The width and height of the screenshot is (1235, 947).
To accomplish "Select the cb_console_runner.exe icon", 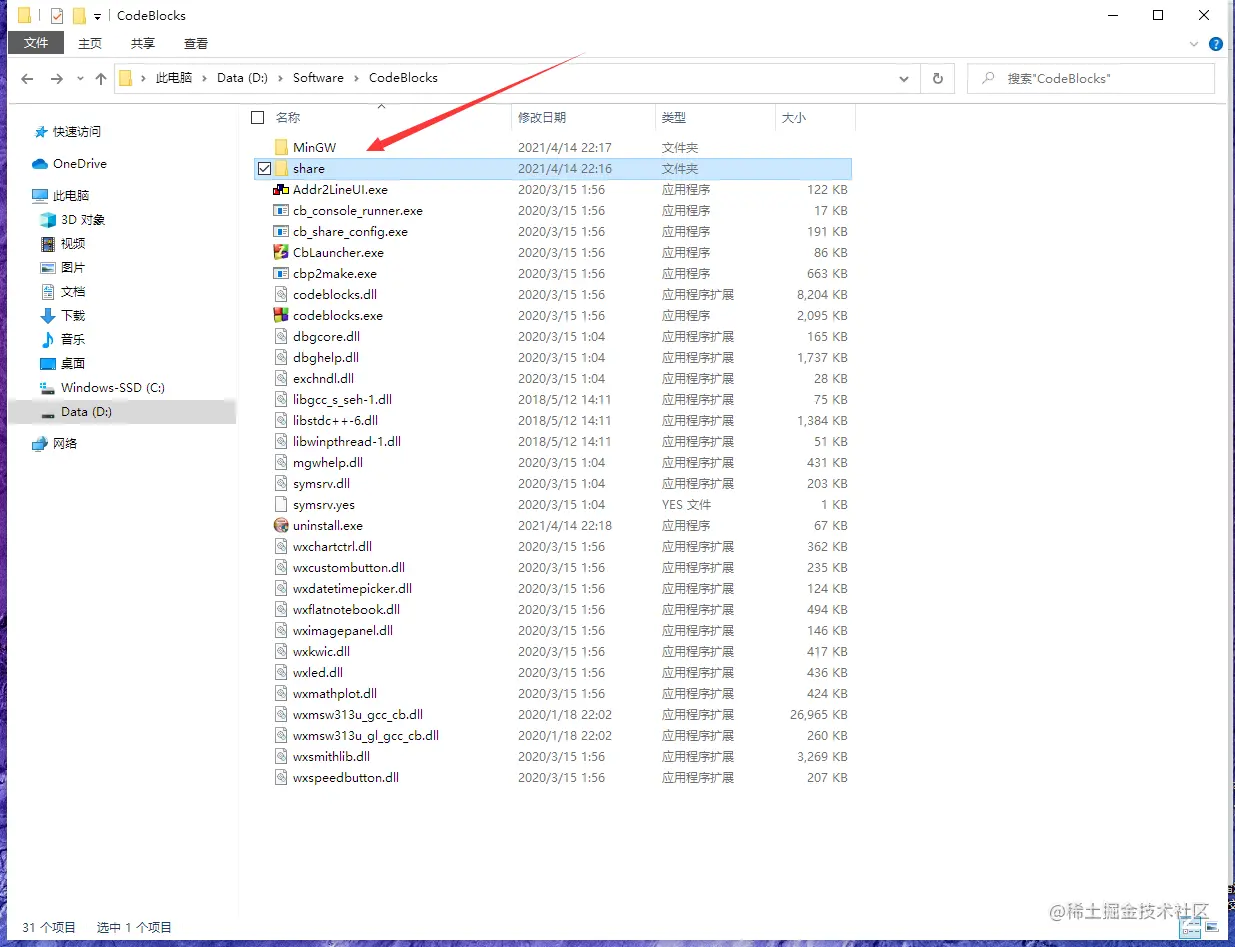I will coord(281,210).
